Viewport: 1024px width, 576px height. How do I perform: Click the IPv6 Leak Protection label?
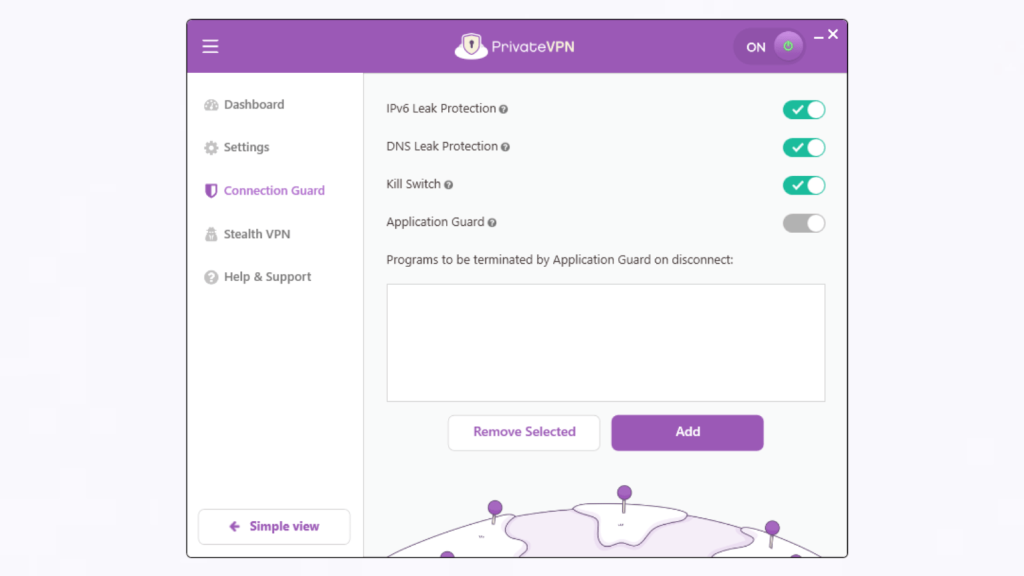coord(441,108)
